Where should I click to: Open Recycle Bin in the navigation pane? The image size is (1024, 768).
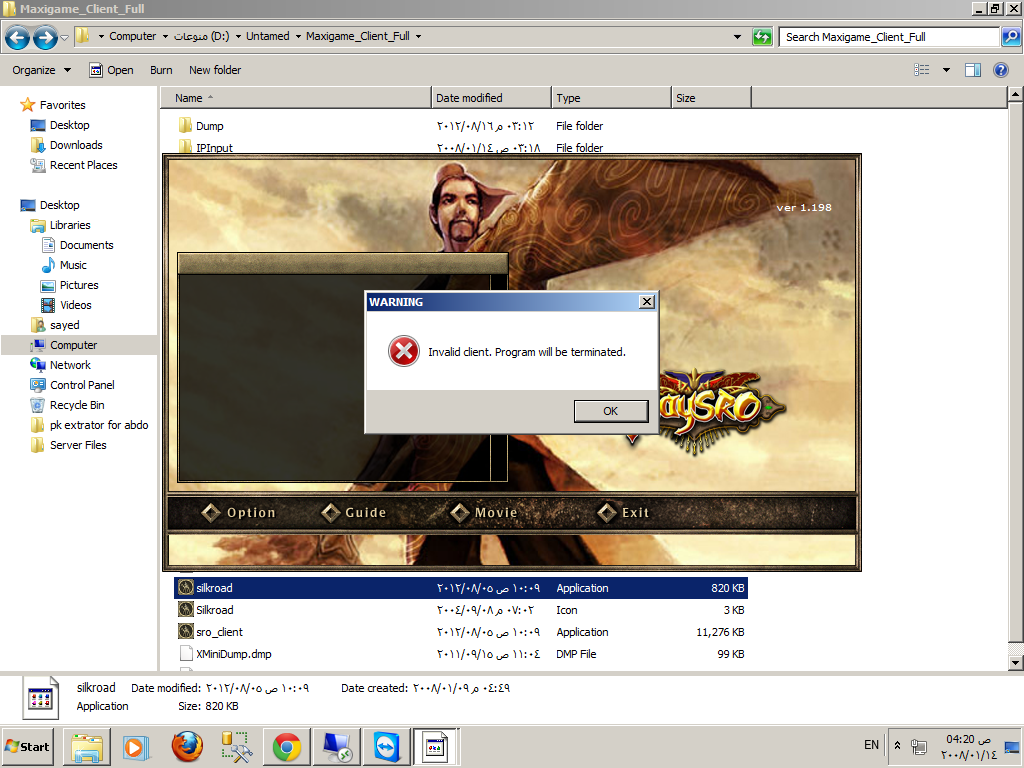[x=76, y=406]
